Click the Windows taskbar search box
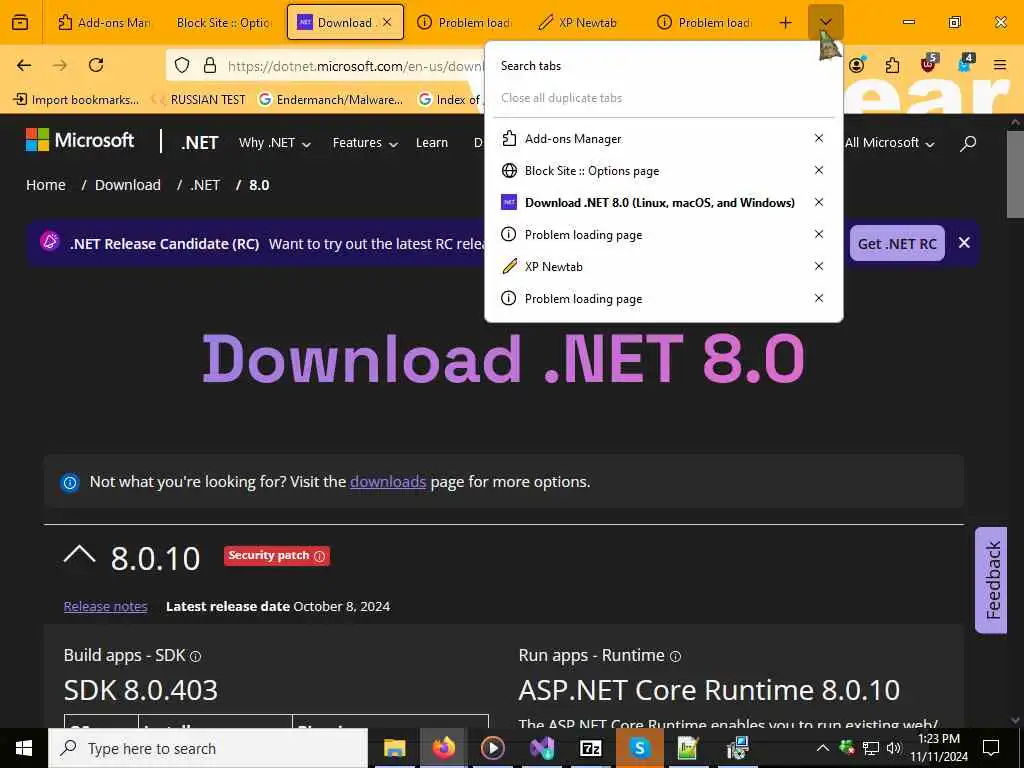Screen dimensions: 1024x768 click(x=208, y=748)
